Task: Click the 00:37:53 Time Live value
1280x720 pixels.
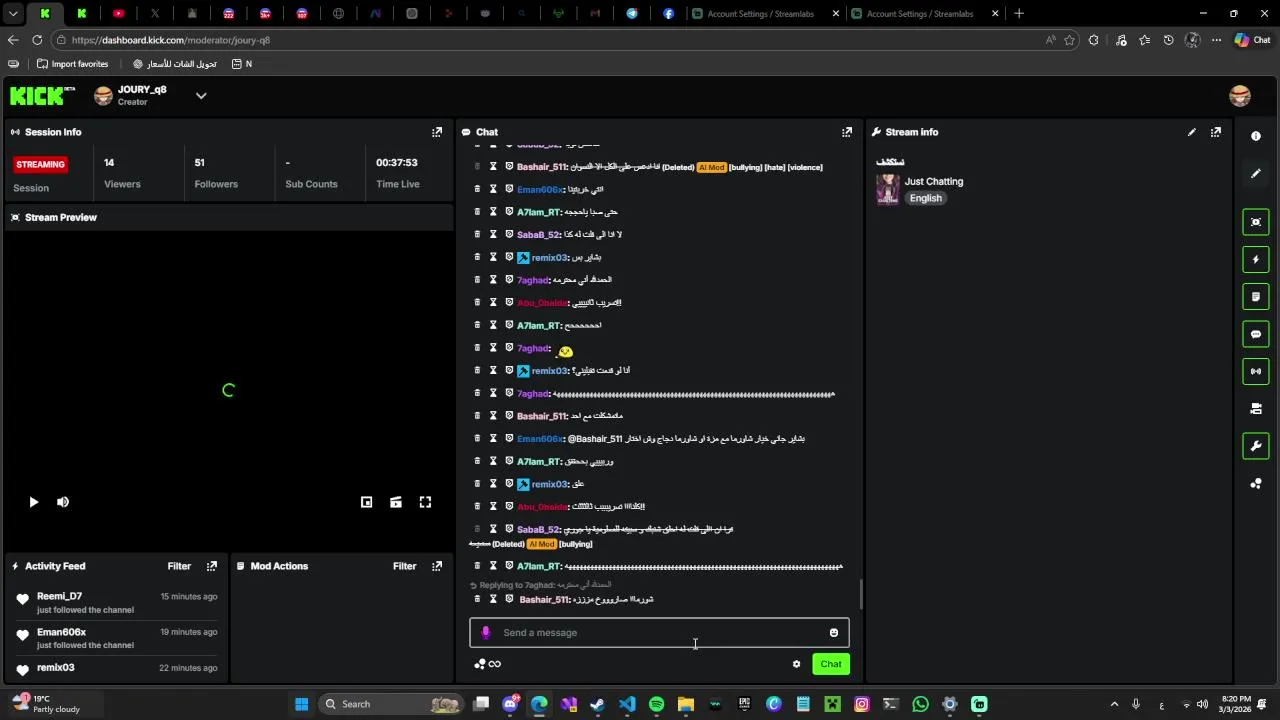Action: pos(397,162)
